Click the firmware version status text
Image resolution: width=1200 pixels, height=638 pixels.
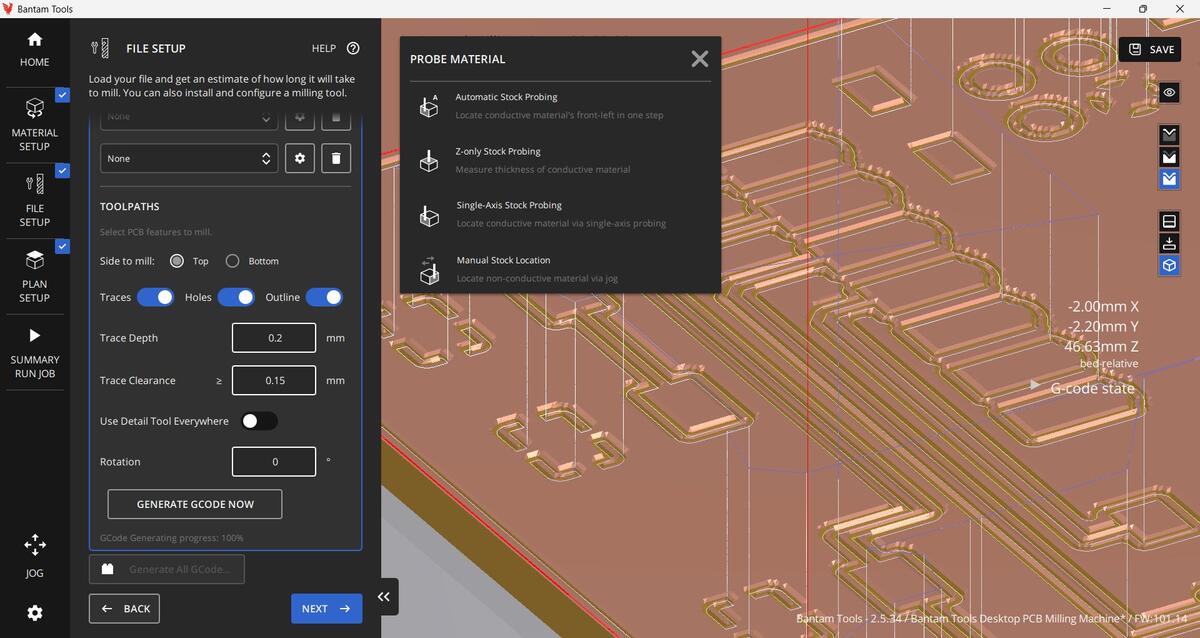992,619
